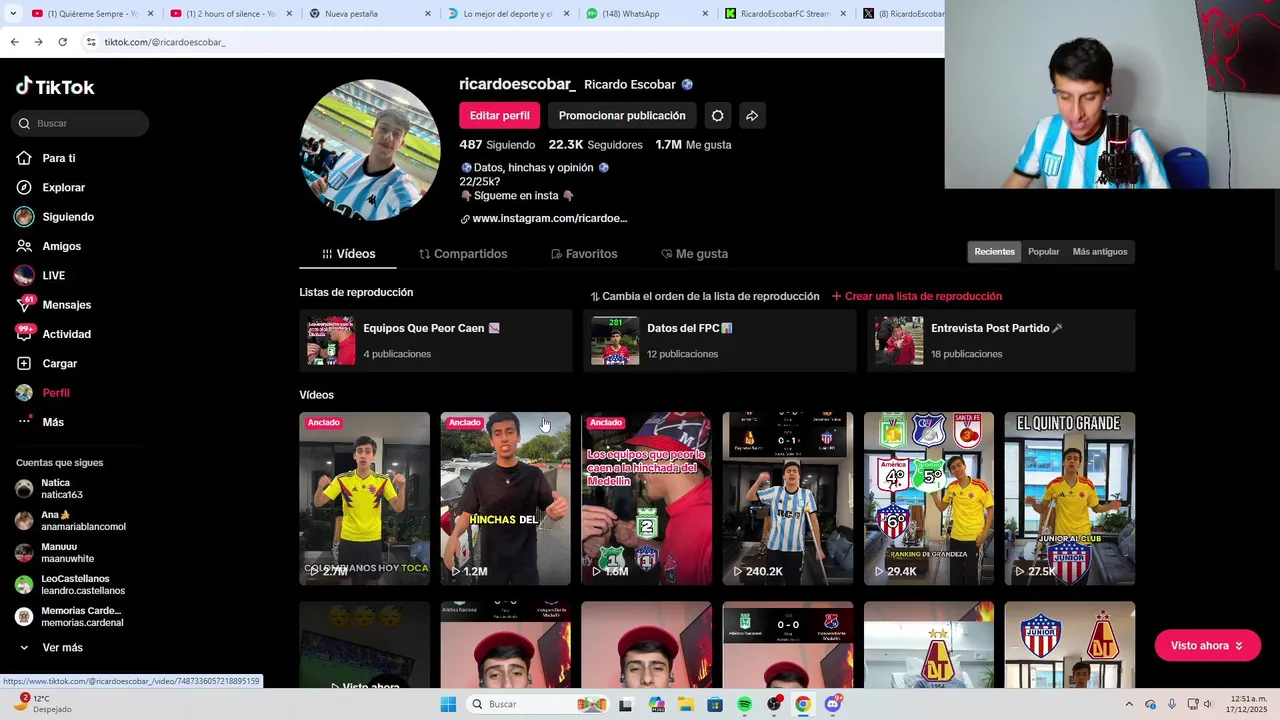1280x720 pixels.
Task: Open the video with 240.2K views
Action: [787, 498]
